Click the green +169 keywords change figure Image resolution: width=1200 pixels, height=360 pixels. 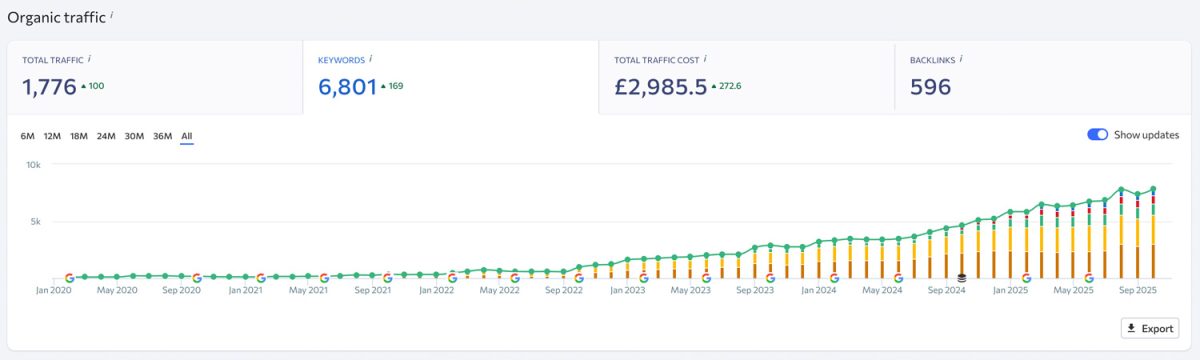[x=391, y=86]
